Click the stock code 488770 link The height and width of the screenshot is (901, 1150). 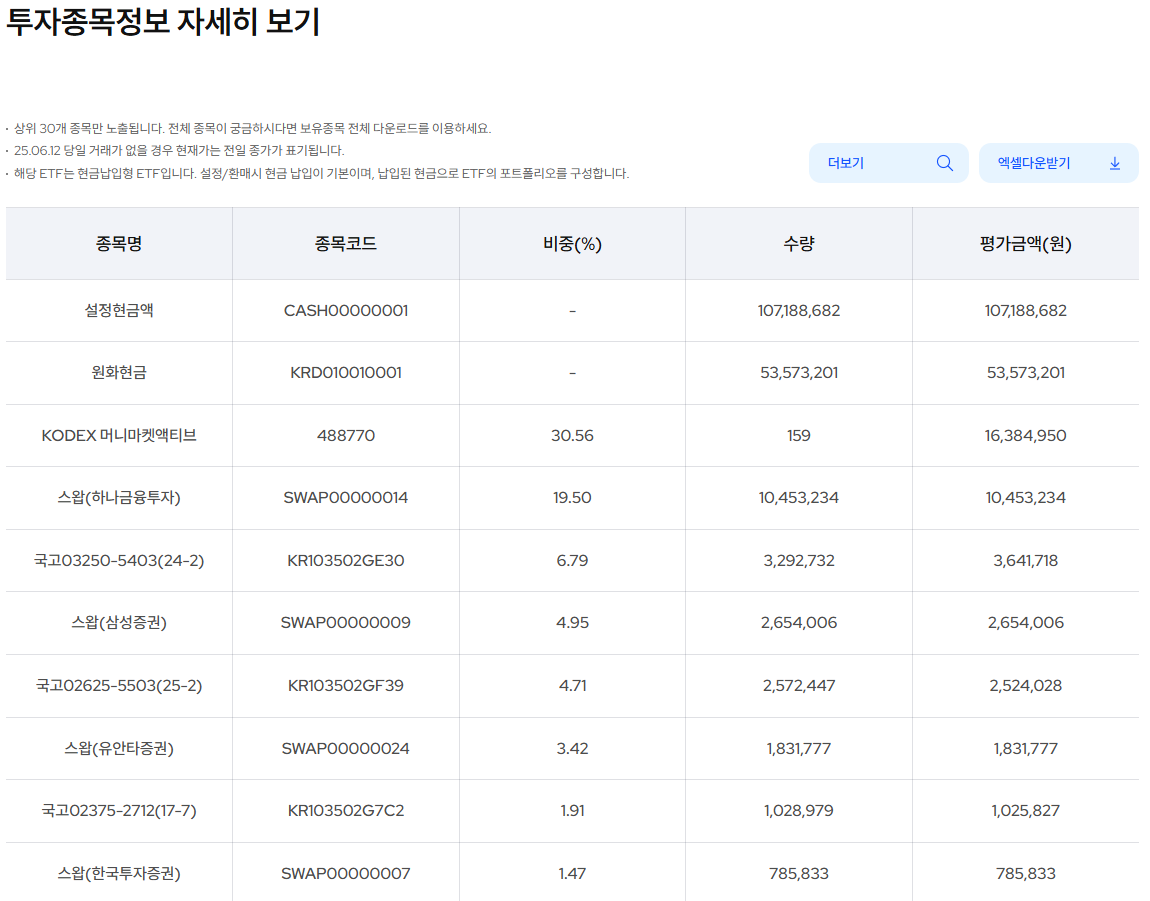pos(344,435)
